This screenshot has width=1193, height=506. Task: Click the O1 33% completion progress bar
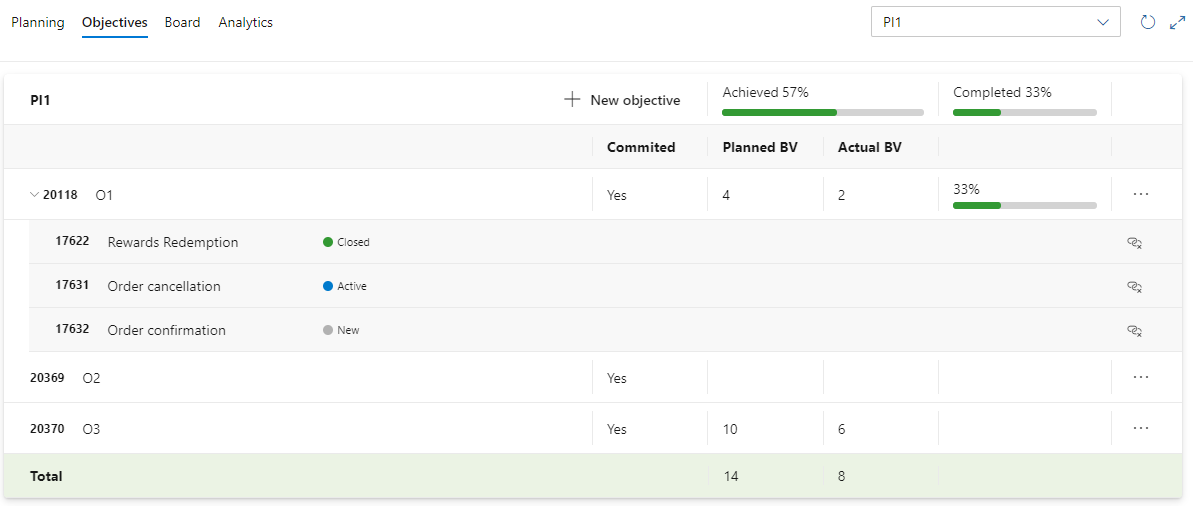tap(1025, 205)
